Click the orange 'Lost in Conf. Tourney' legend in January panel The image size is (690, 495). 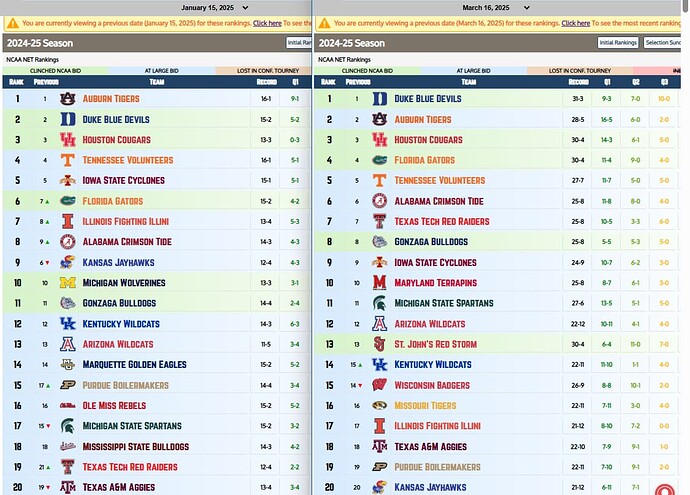tap(263, 71)
